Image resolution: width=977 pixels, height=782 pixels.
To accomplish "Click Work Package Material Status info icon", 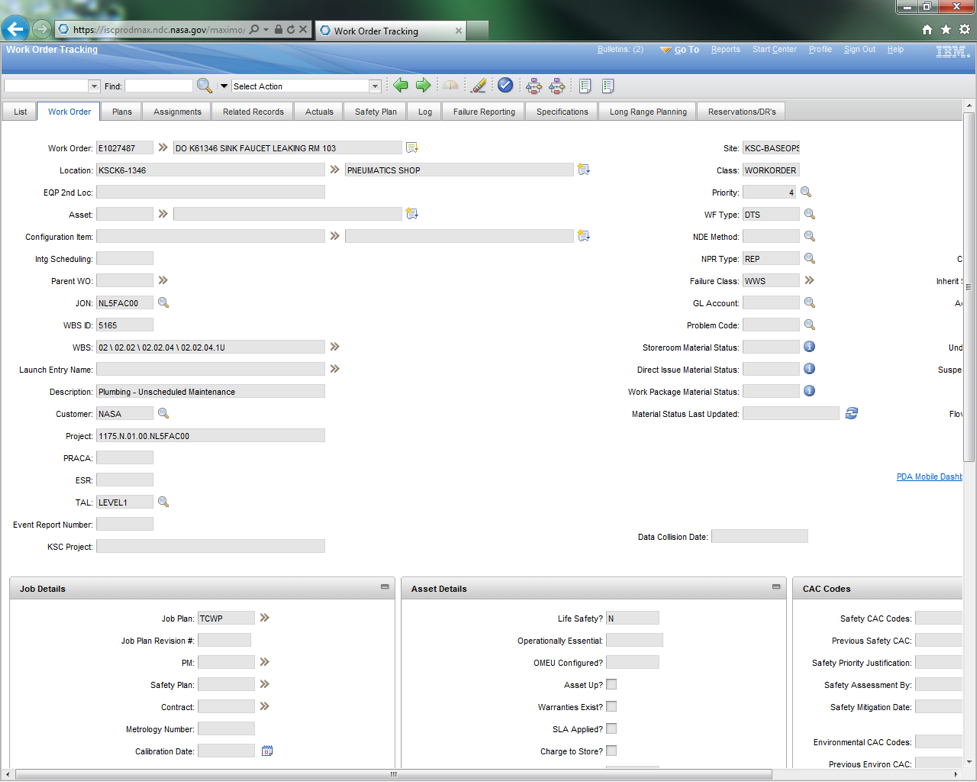I will [809, 391].
